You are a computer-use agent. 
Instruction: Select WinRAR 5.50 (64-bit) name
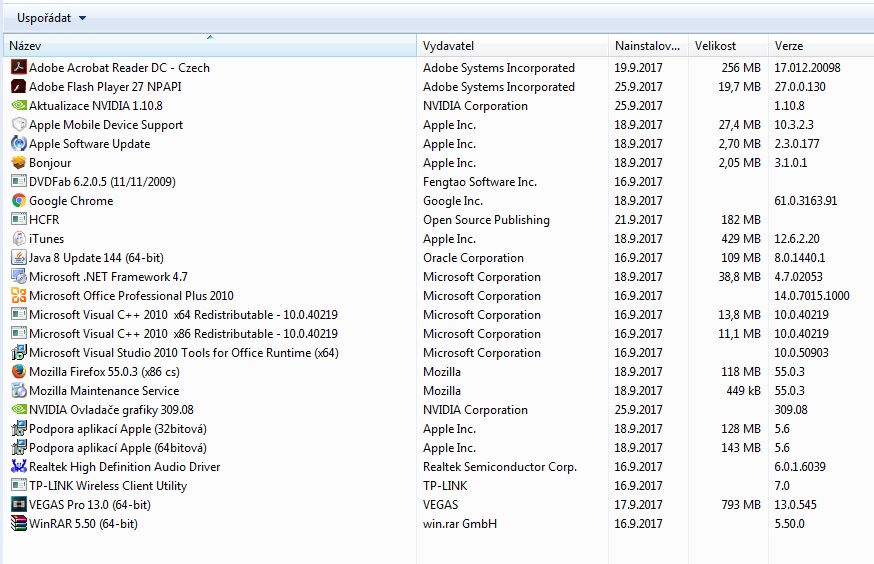click(x=83, y=523)
